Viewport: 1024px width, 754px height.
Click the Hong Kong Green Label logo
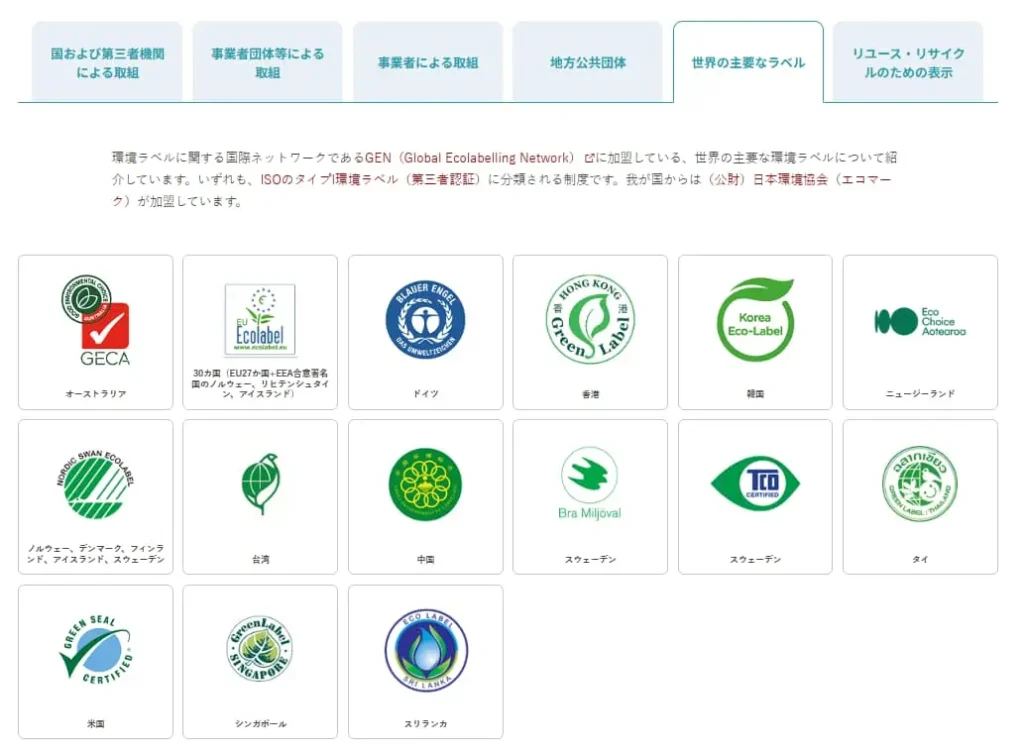point(590,320)
